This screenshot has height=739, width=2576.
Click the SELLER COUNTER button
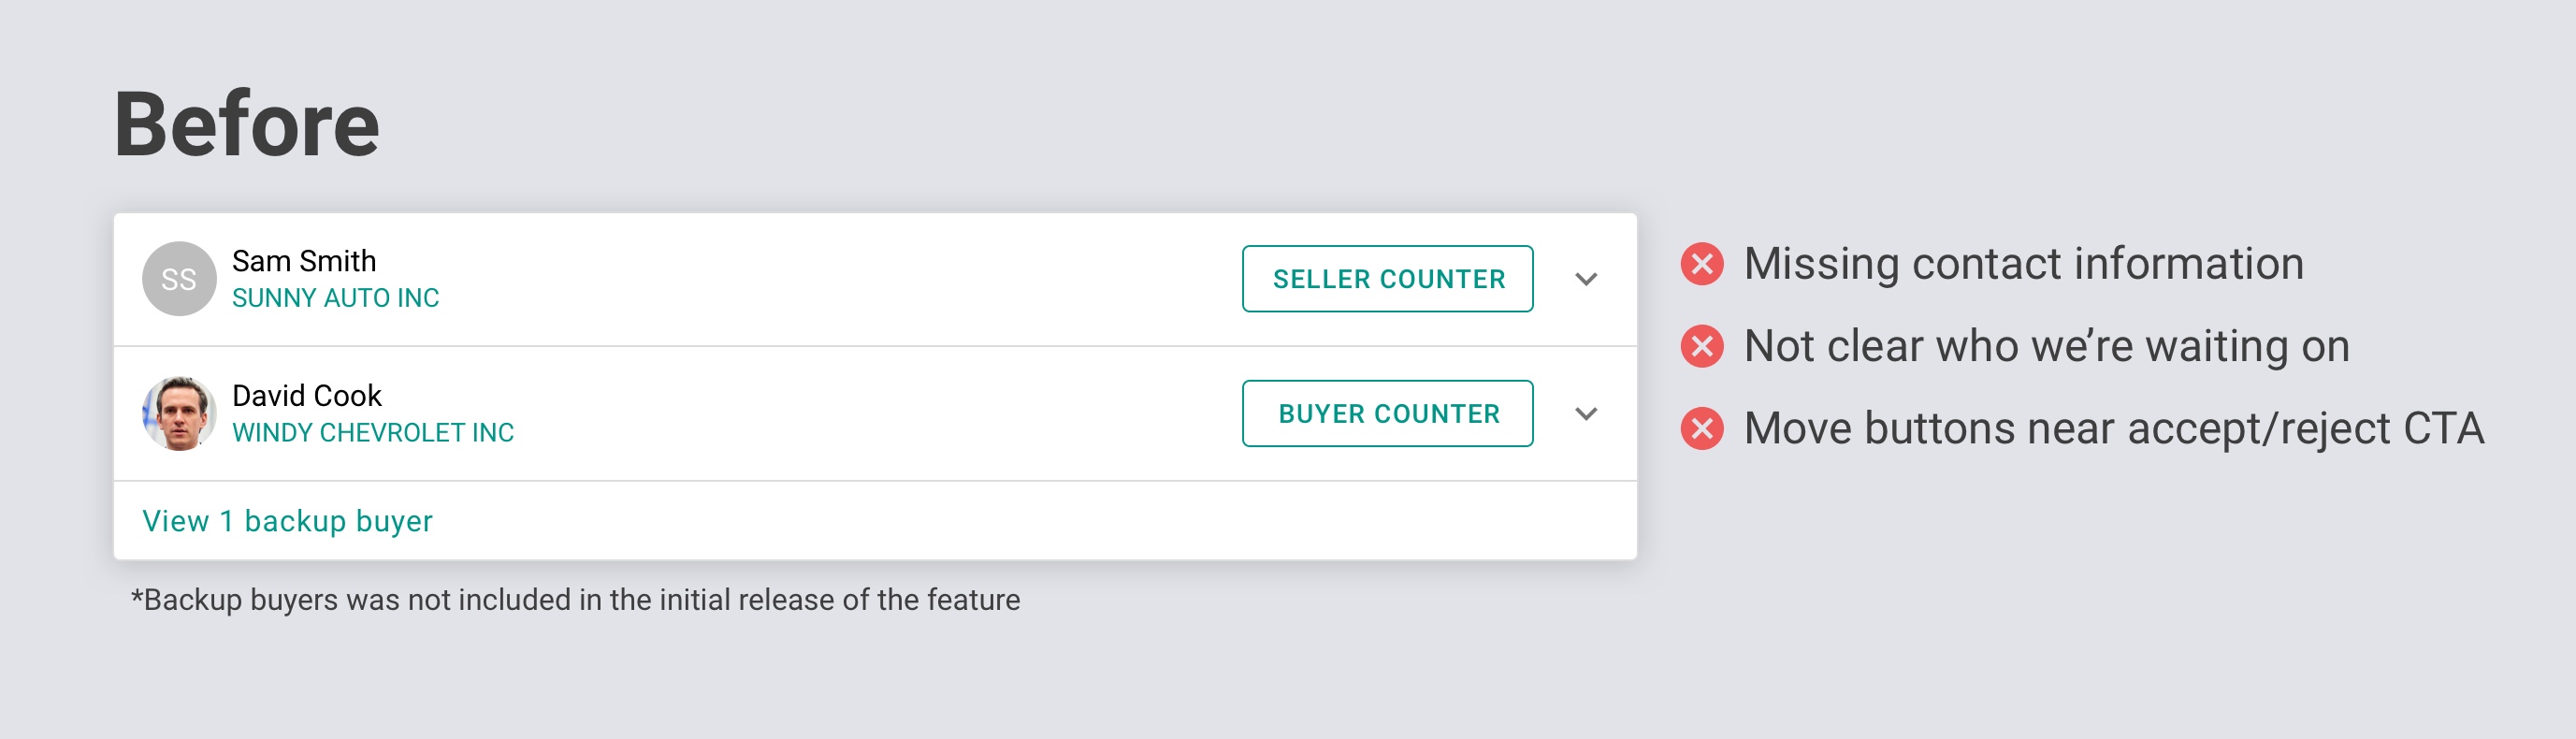point(1387,279)
